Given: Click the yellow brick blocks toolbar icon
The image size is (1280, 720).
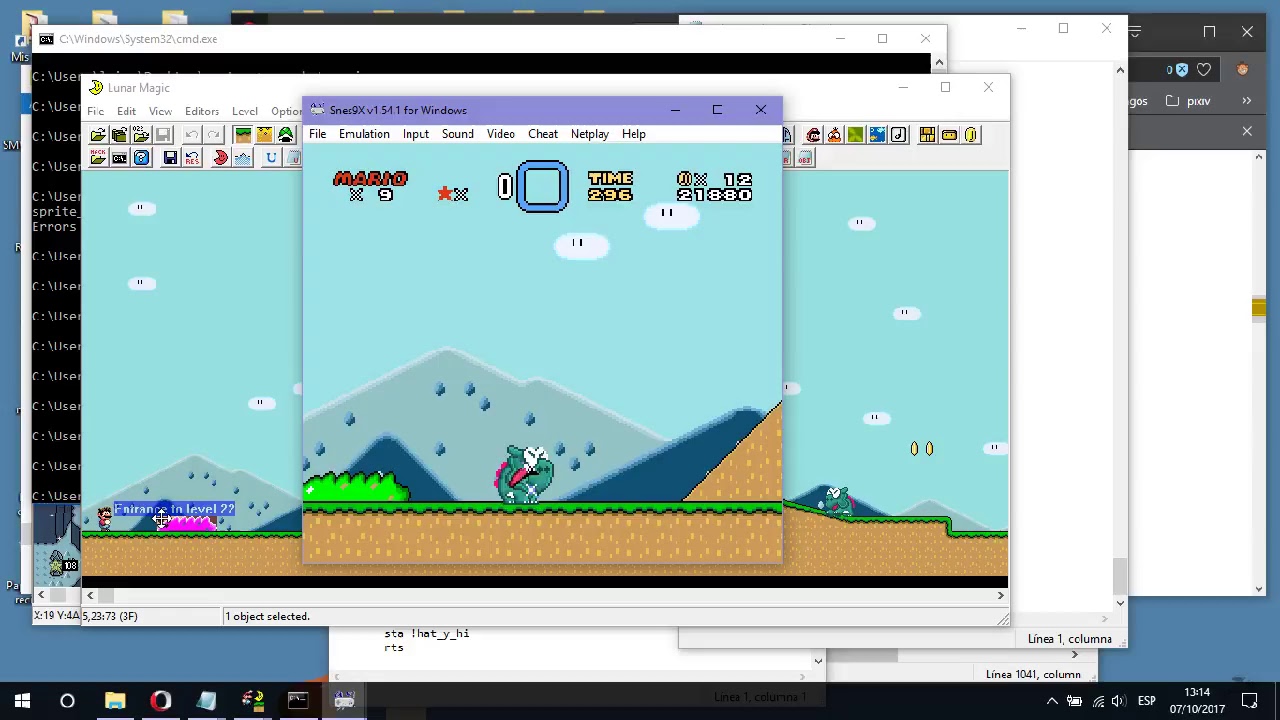Looking at the screenshot, I should click(927, 135).
